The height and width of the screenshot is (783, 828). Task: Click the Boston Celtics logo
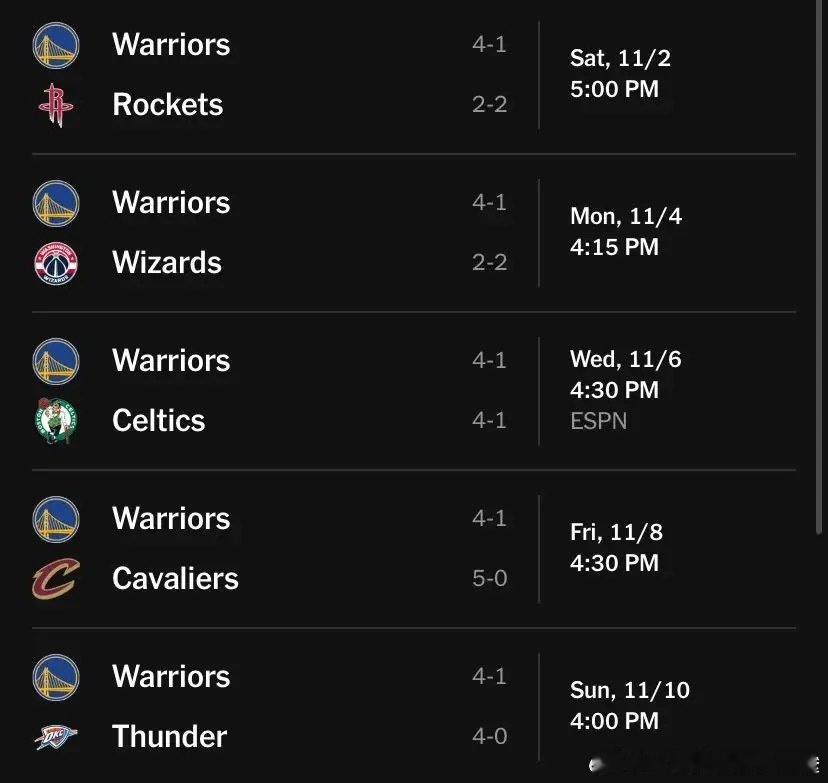pyautogui.click(x=56, y=421)
